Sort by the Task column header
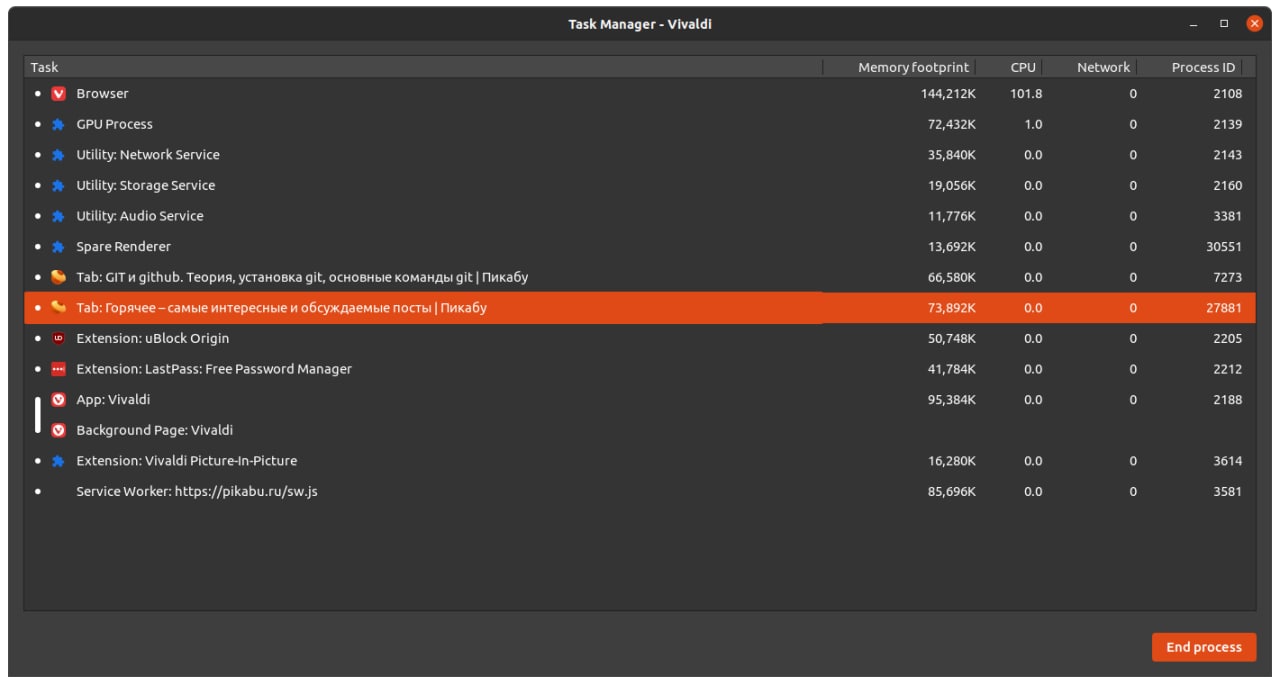The image size is (1280, 685). pos(423,67)
